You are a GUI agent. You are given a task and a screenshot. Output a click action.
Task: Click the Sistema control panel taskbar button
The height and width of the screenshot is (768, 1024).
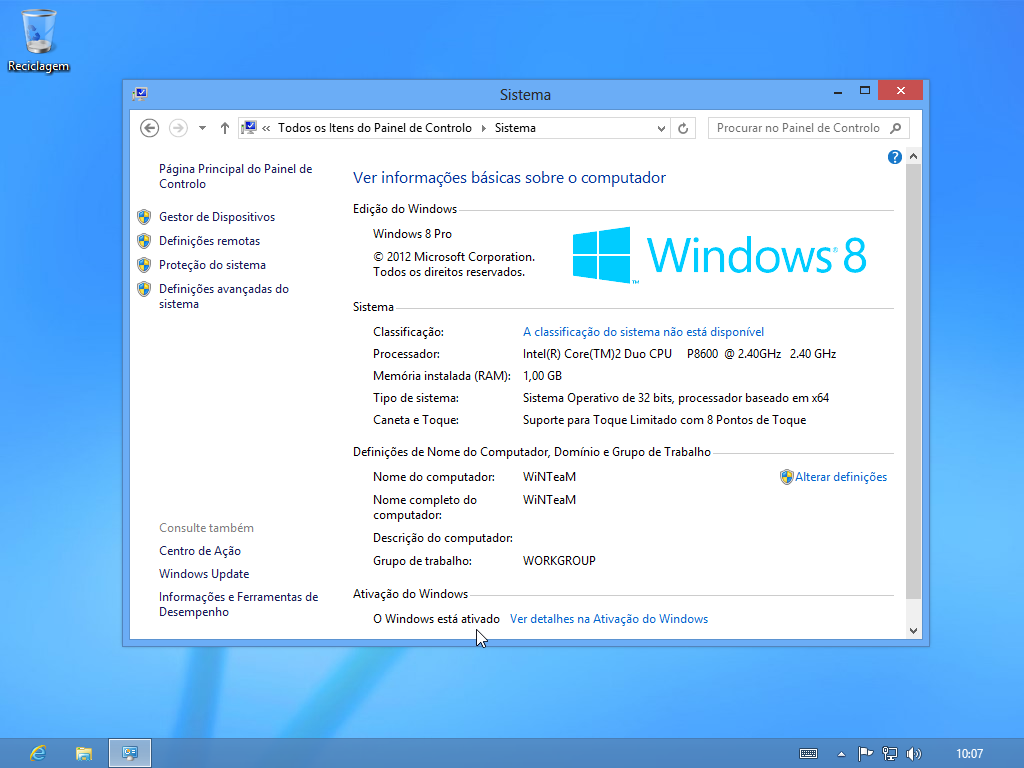point(130,754)
